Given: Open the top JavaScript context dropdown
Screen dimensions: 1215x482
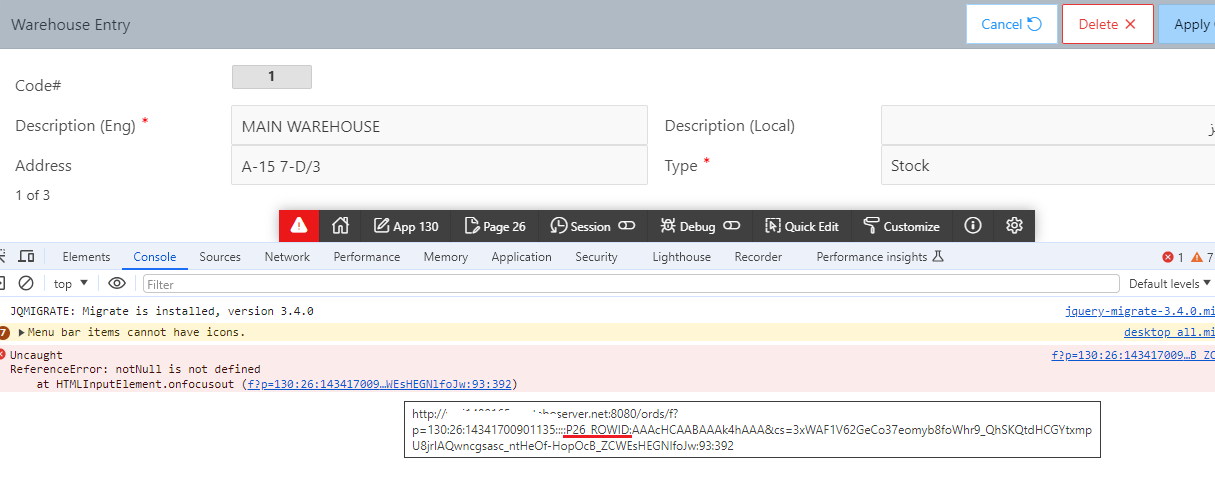Looking at the screenshot, I should click(71, 284).
